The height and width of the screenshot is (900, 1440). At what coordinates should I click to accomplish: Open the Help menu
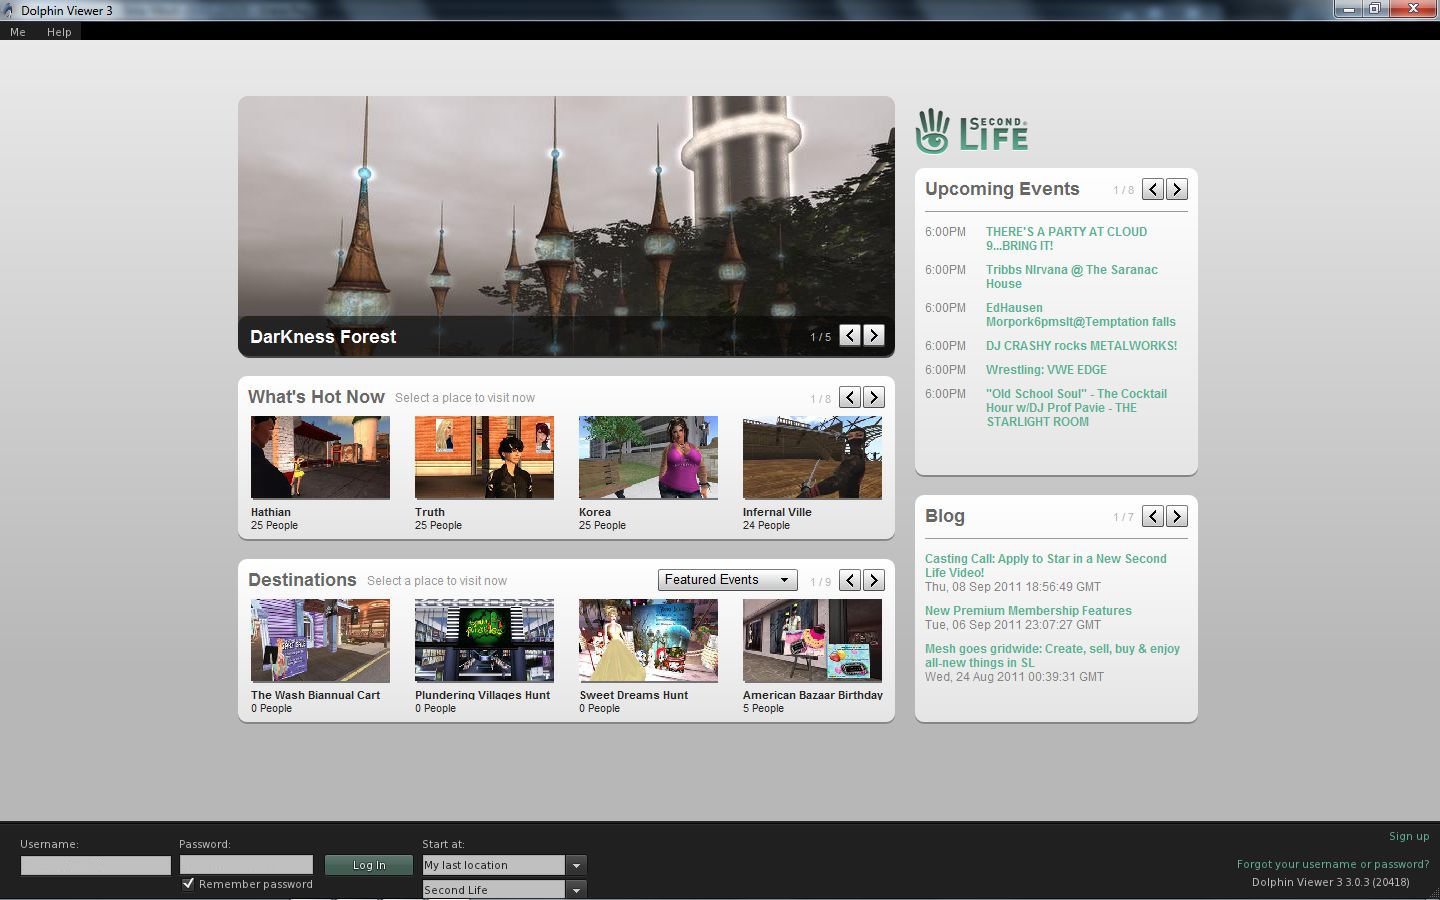[x=59, y=32]
